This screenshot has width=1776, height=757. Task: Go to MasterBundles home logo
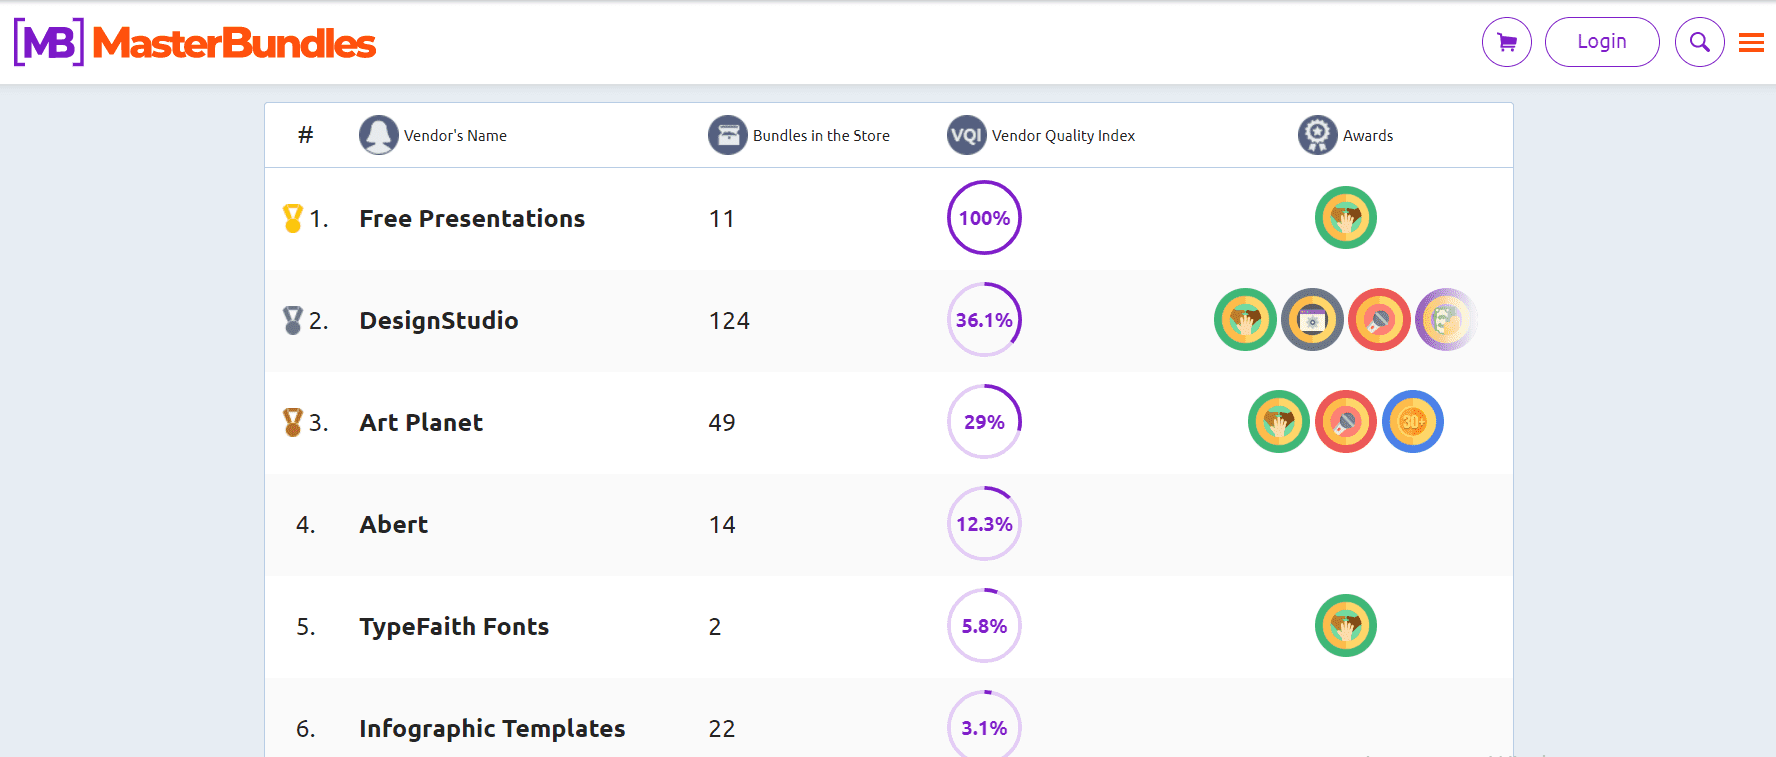(x=195, y=42)
